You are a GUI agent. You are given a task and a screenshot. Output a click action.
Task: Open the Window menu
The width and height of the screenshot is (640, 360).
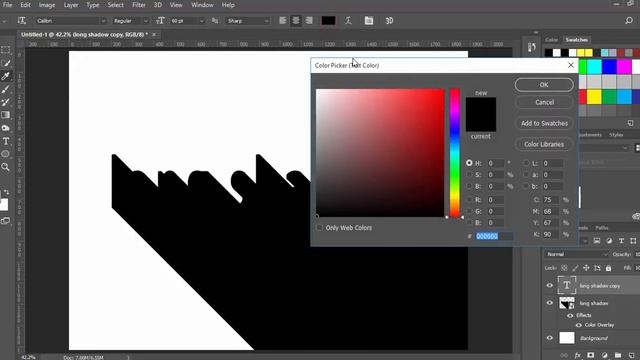(x=202, y=5)
